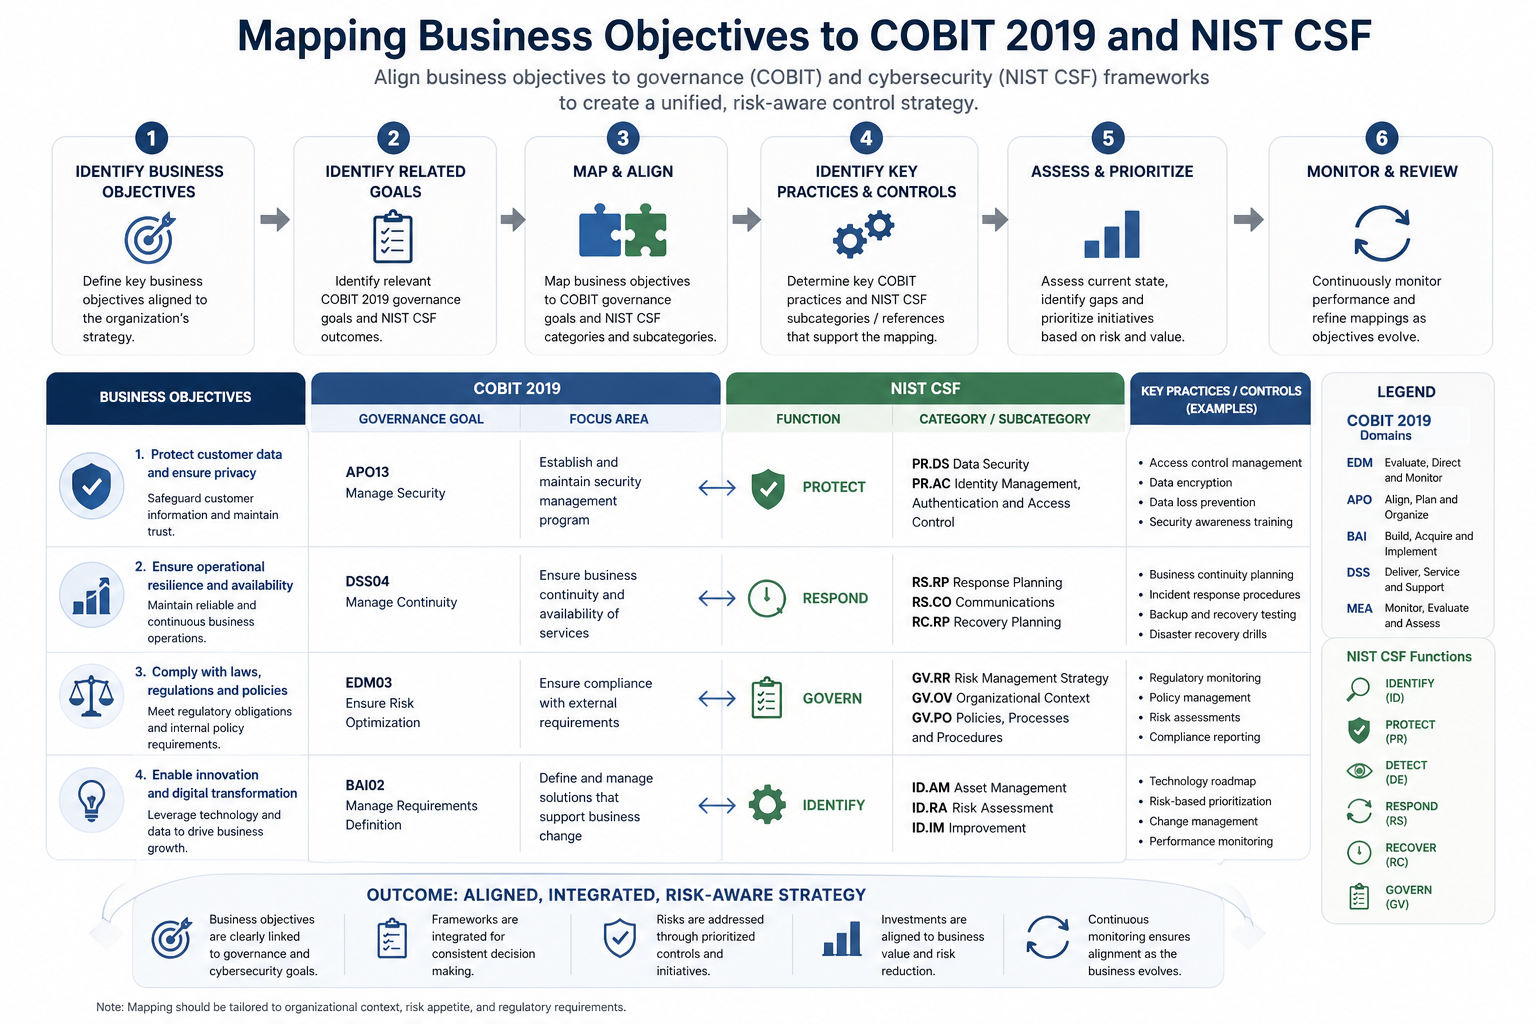Click the target icon under Identify Business Objectives
Screen dimensions: 1536x1024
pyautogui.click(x=150, y=237)
